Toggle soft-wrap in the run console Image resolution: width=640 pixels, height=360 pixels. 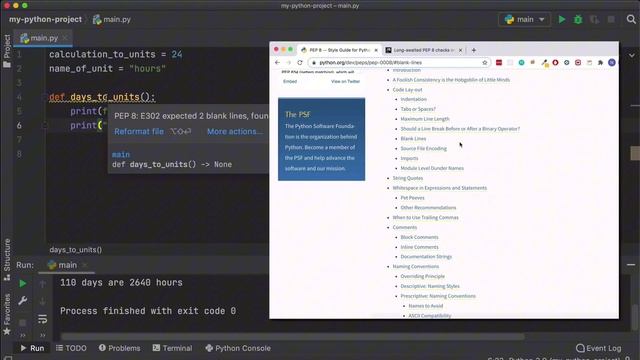click(42, 319)
